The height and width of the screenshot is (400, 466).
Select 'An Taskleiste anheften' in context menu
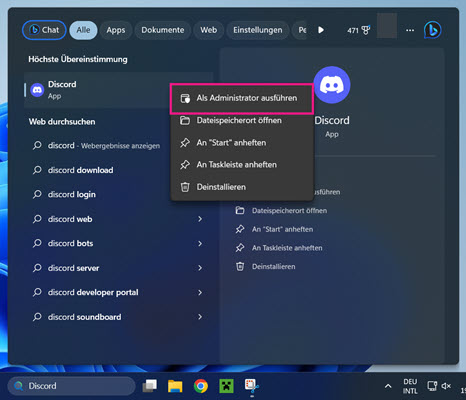242,165
